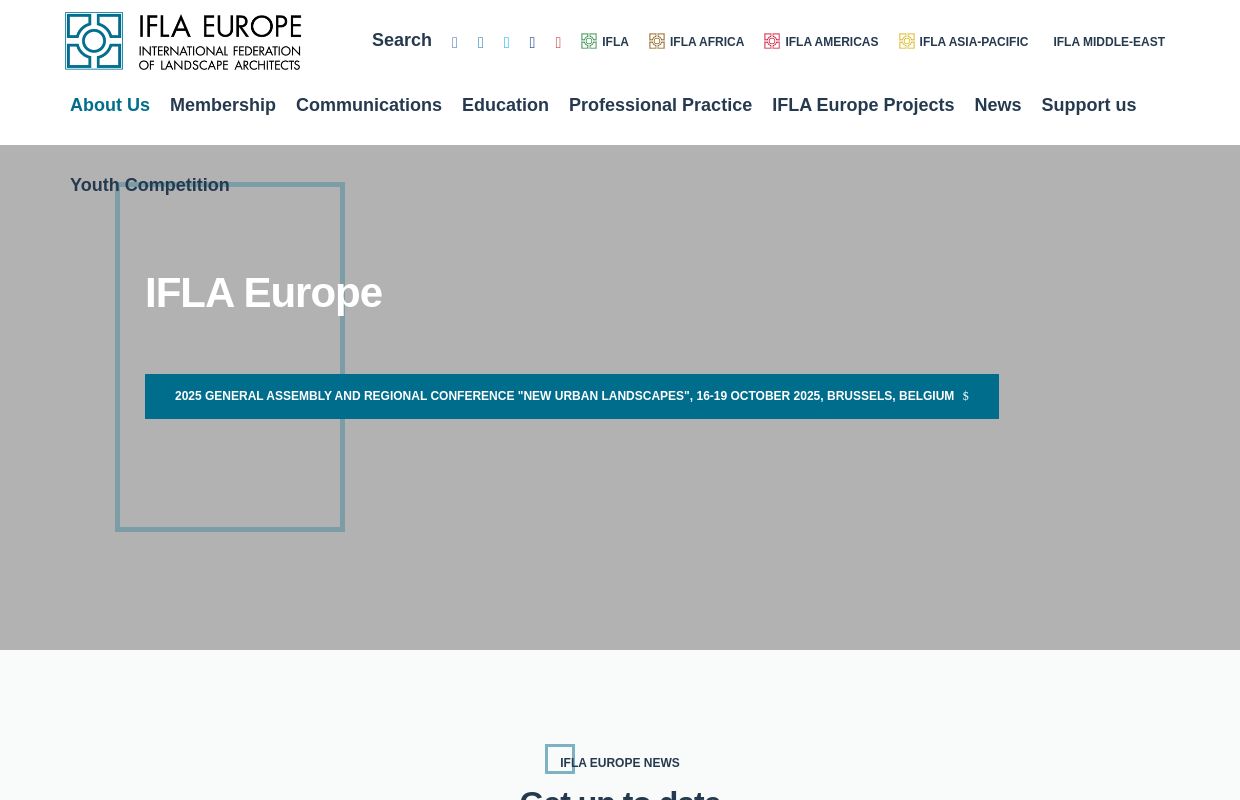
Task: Select the About Us menu item
Action: coord(110,105)
